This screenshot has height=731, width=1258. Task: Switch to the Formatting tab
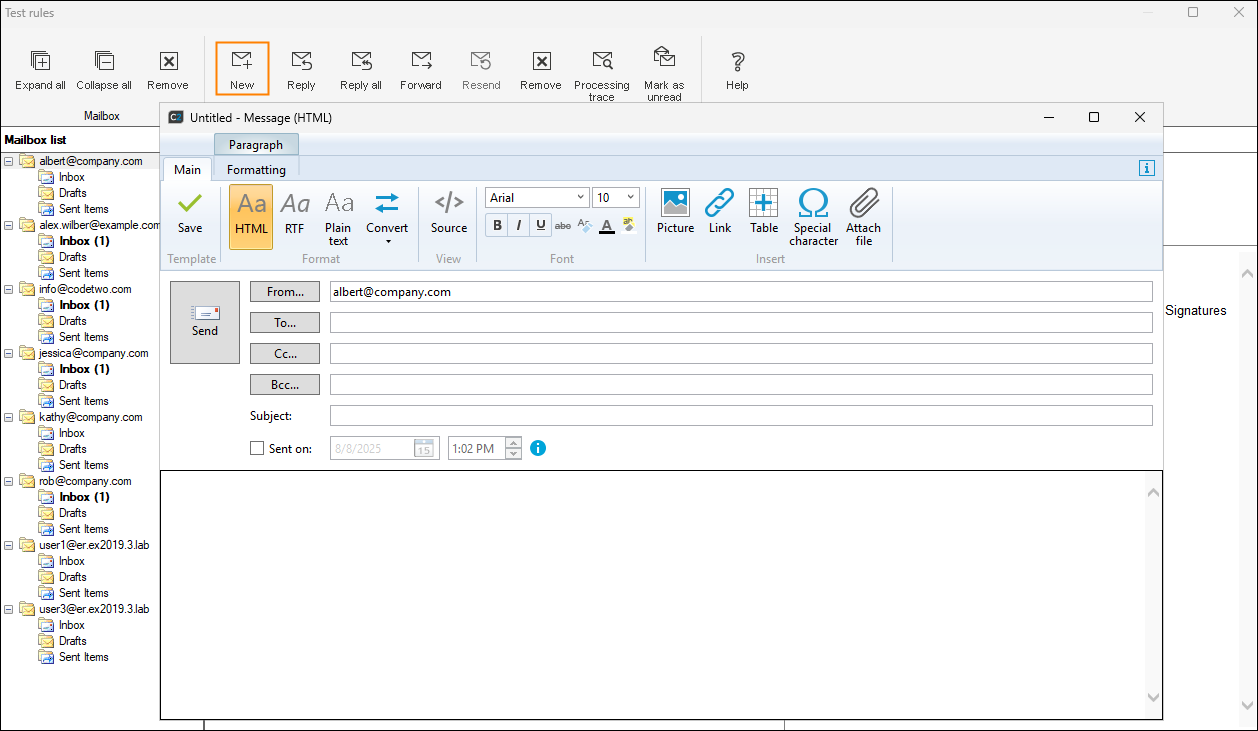click(x=256, y=170)
